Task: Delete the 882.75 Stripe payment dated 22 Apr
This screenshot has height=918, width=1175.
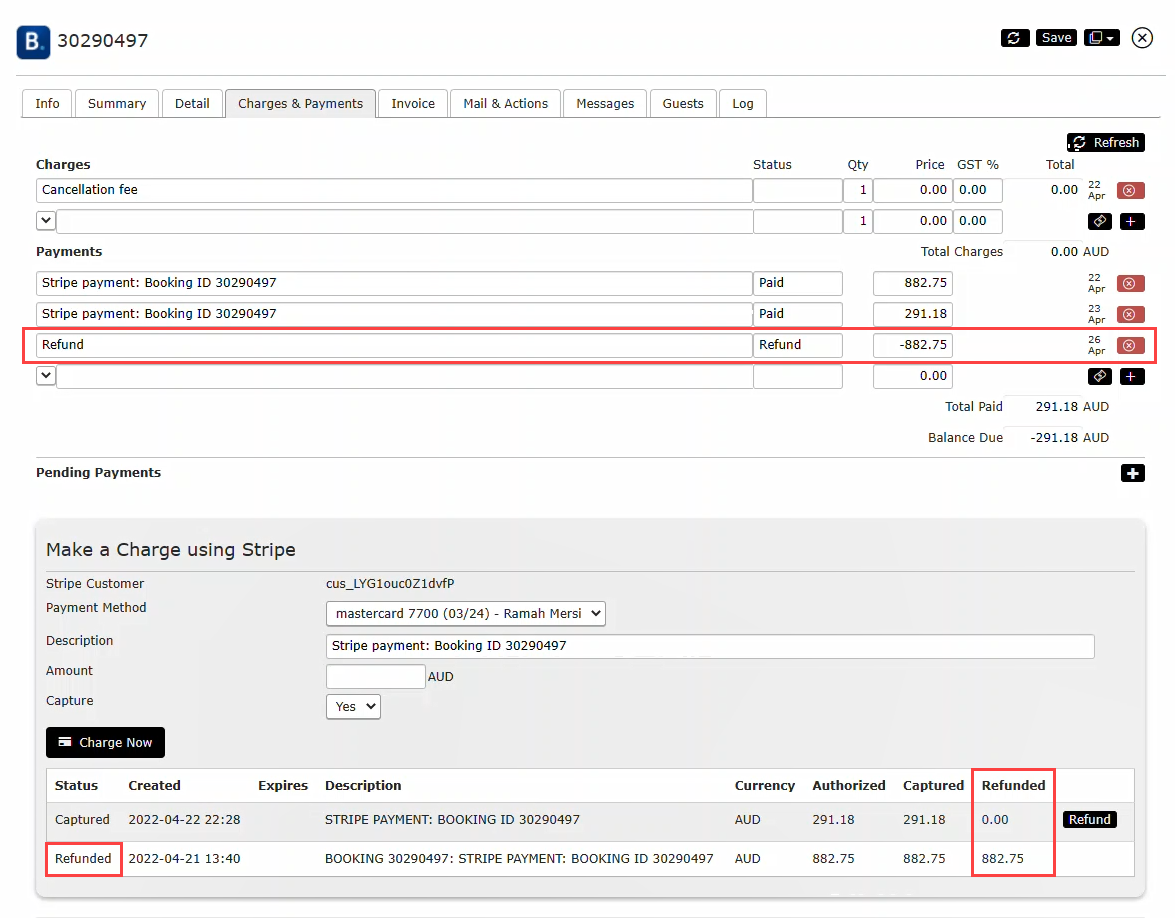Action: coord(1130,283)
